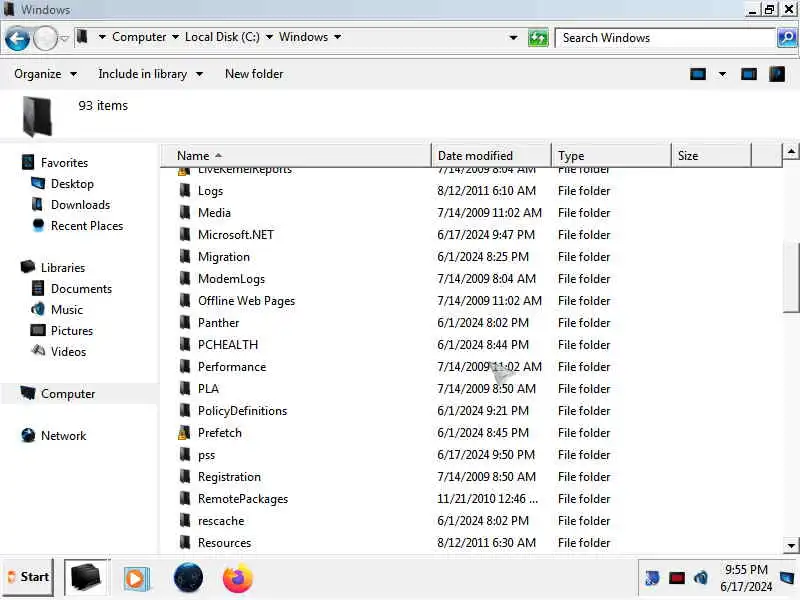Click Windows Explorer taskbar icon
The width and height of the screenshot is (800, 600).
(x=85, y=578)
